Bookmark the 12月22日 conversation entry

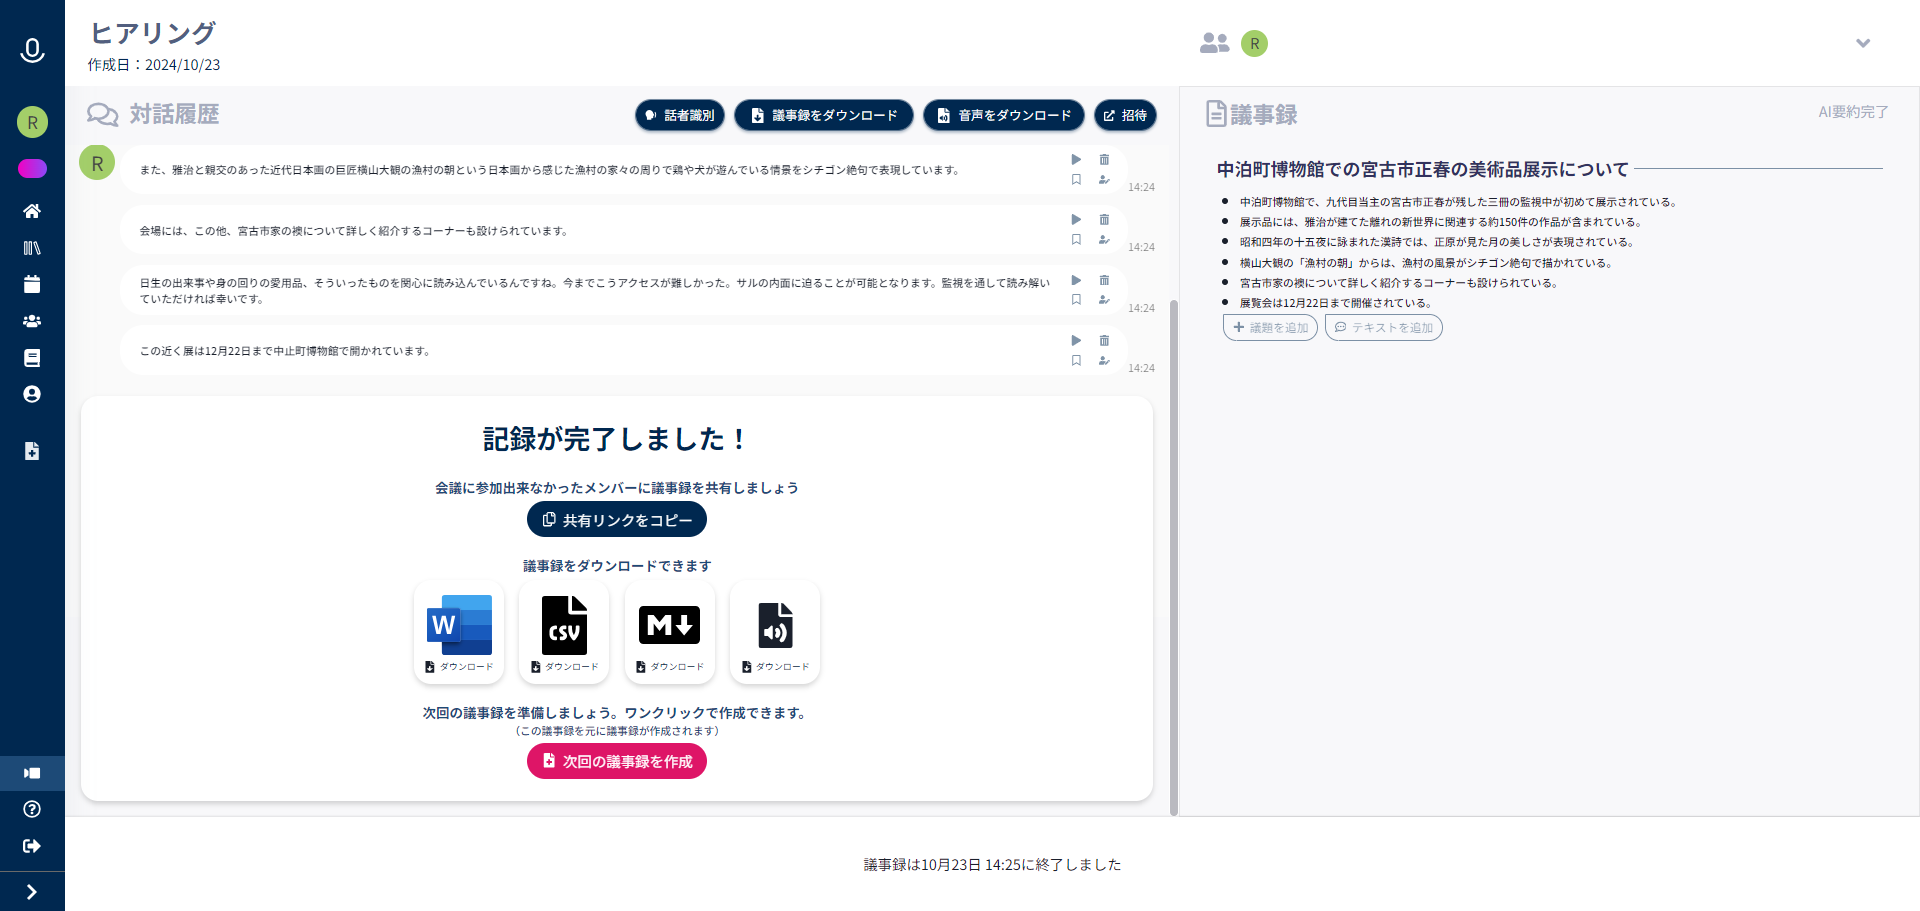tap(1076, 361)
